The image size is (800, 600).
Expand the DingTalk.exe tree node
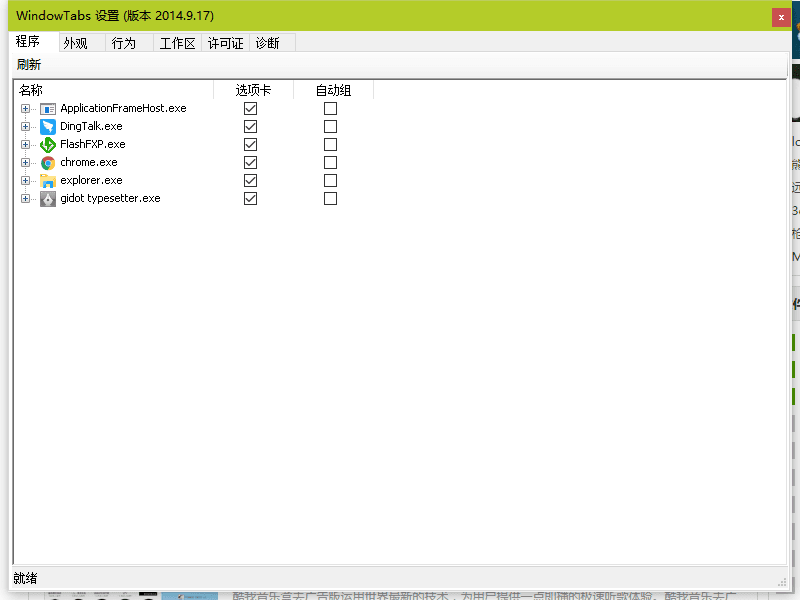25,126
